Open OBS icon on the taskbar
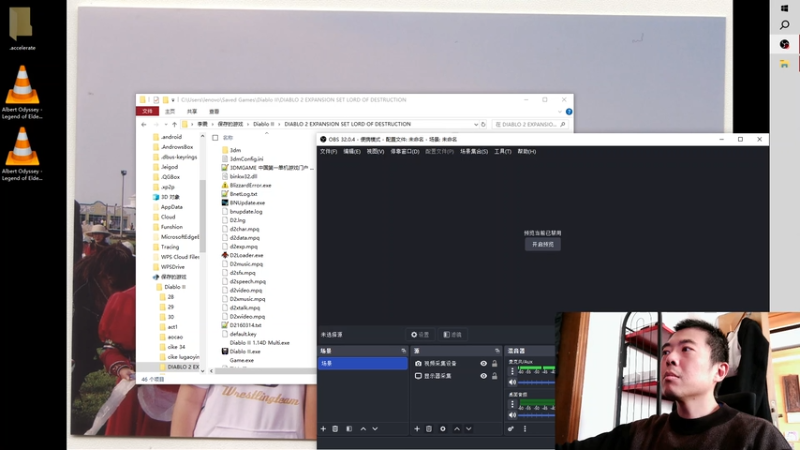Screen dimensions: 800x450 (x=784, y=44)
